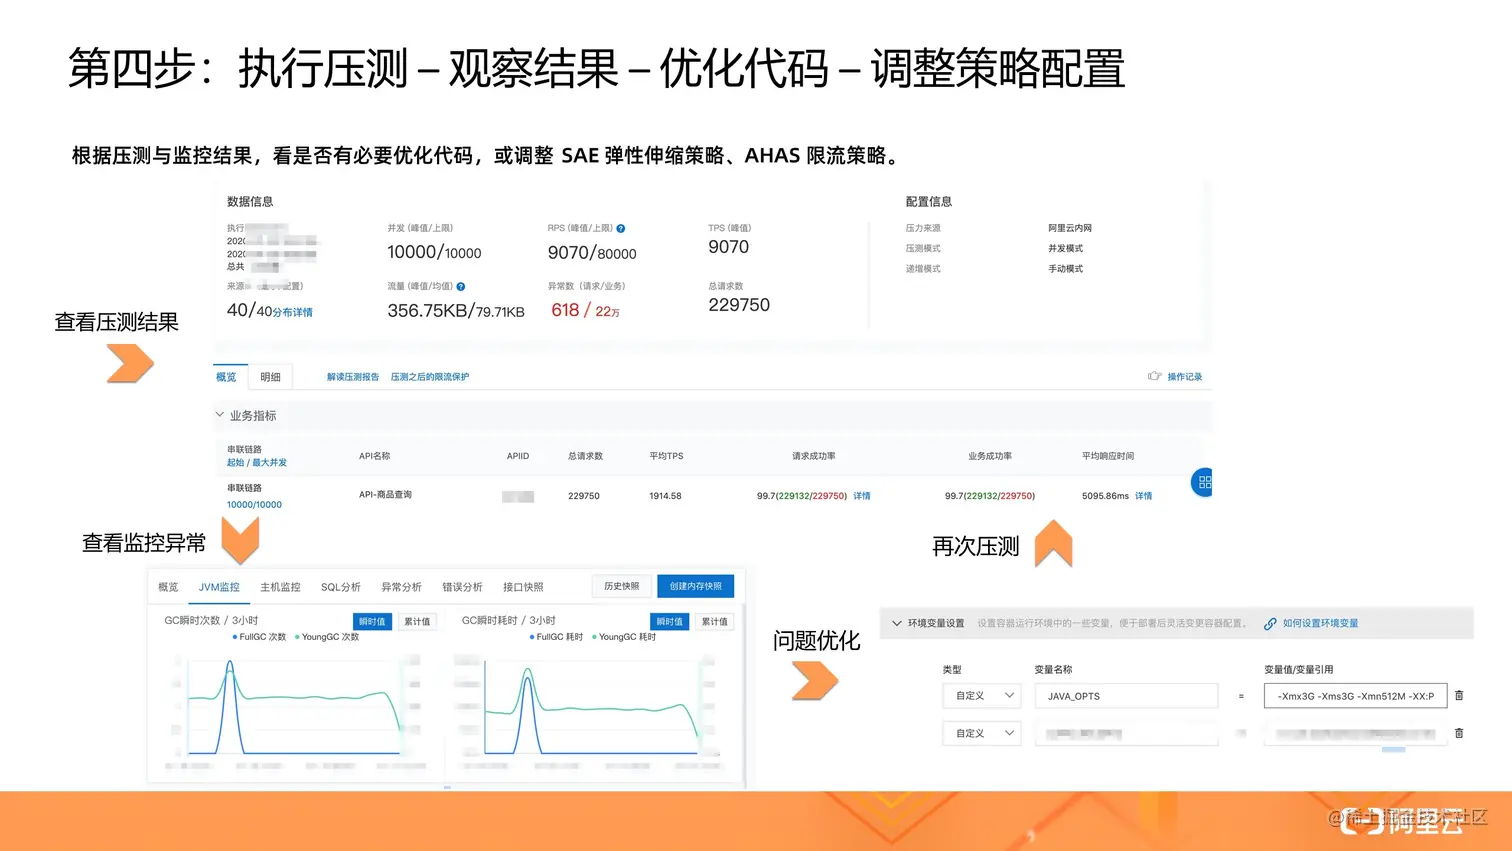Open the 分布详情 link

[292, 312]
